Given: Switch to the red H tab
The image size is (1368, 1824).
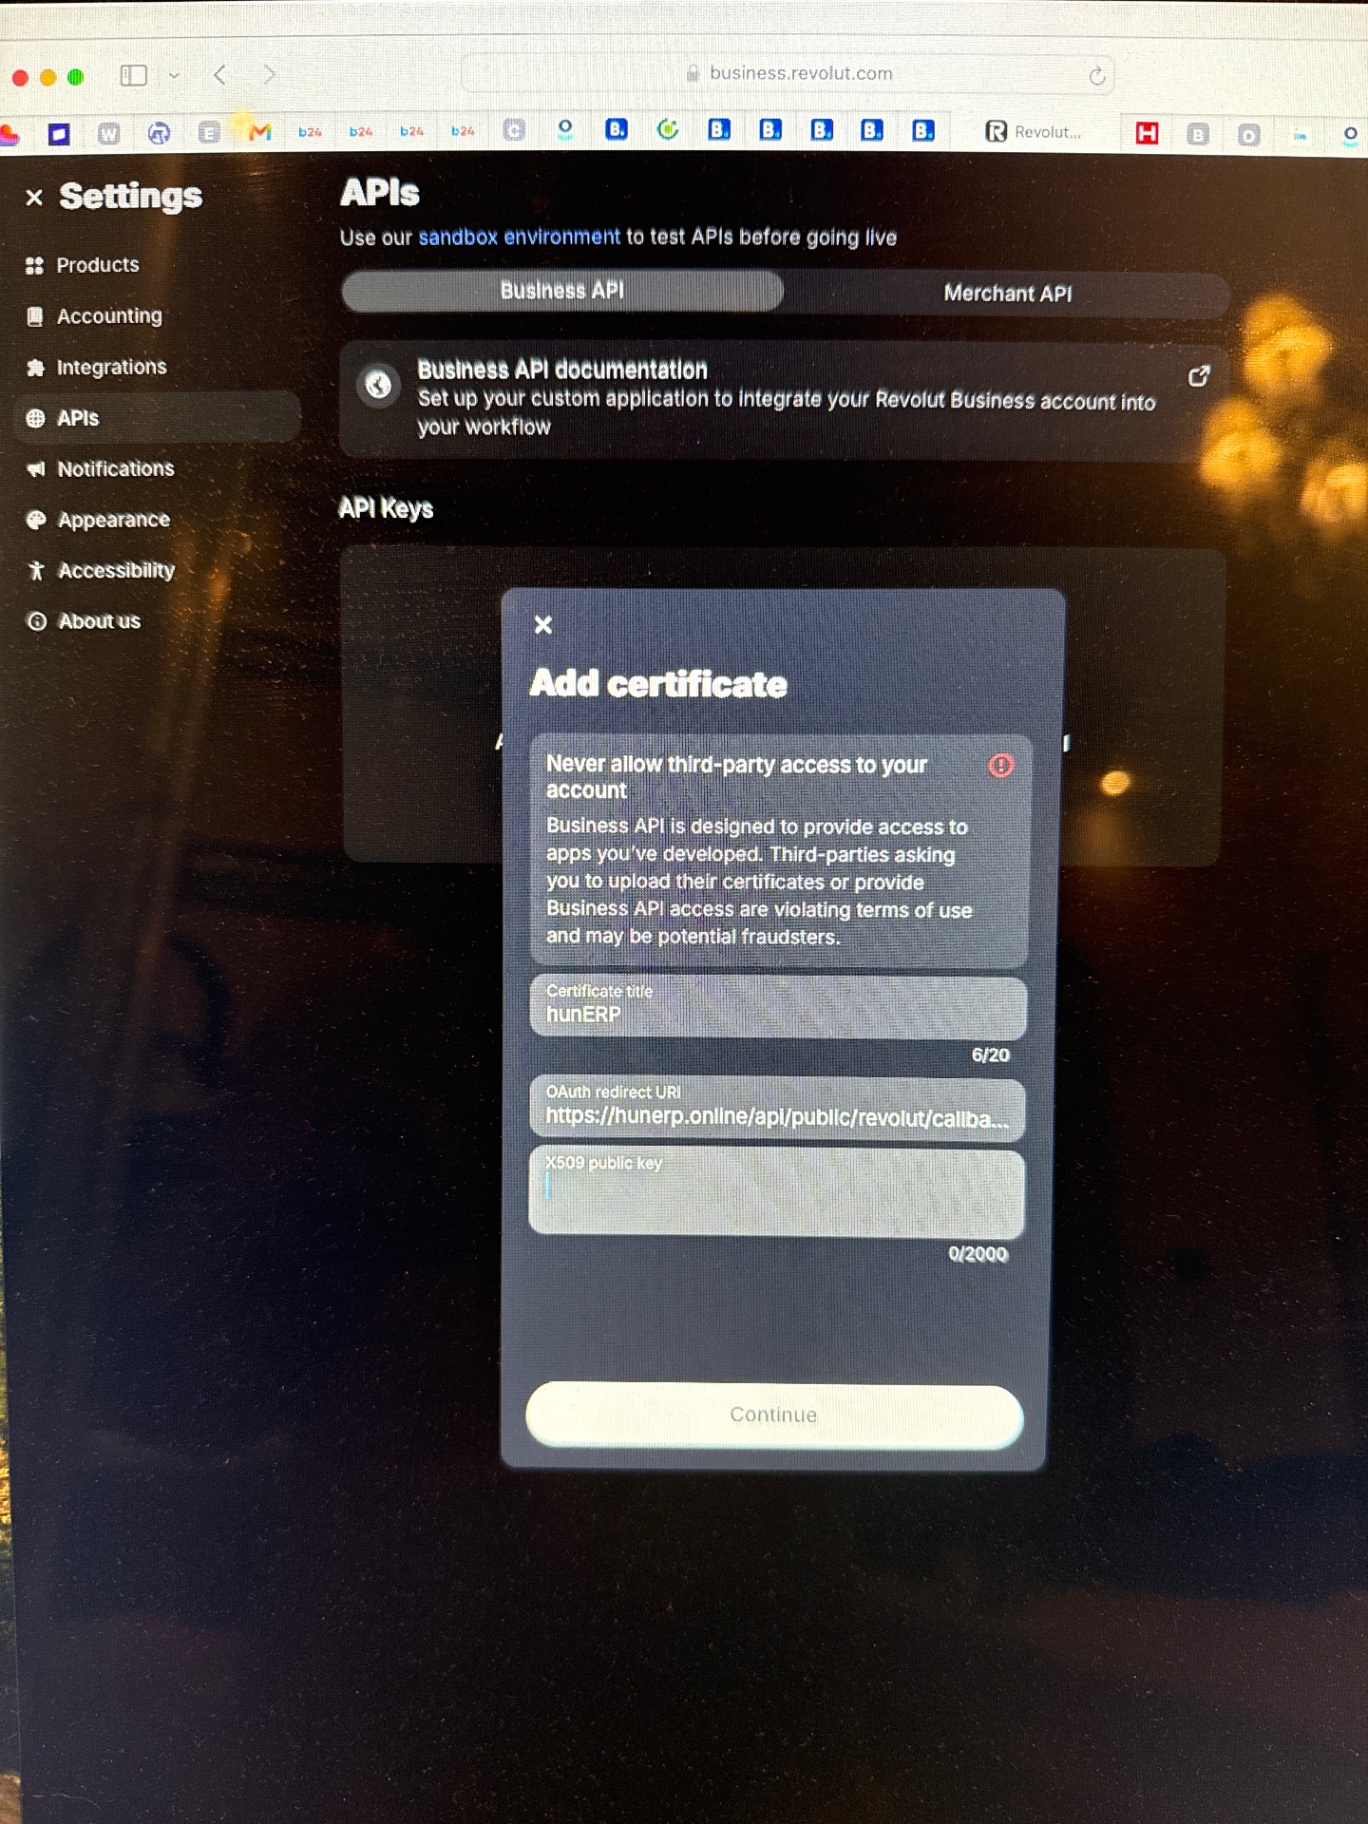Looking at the screenshot, I should (x=1147, y=133).
